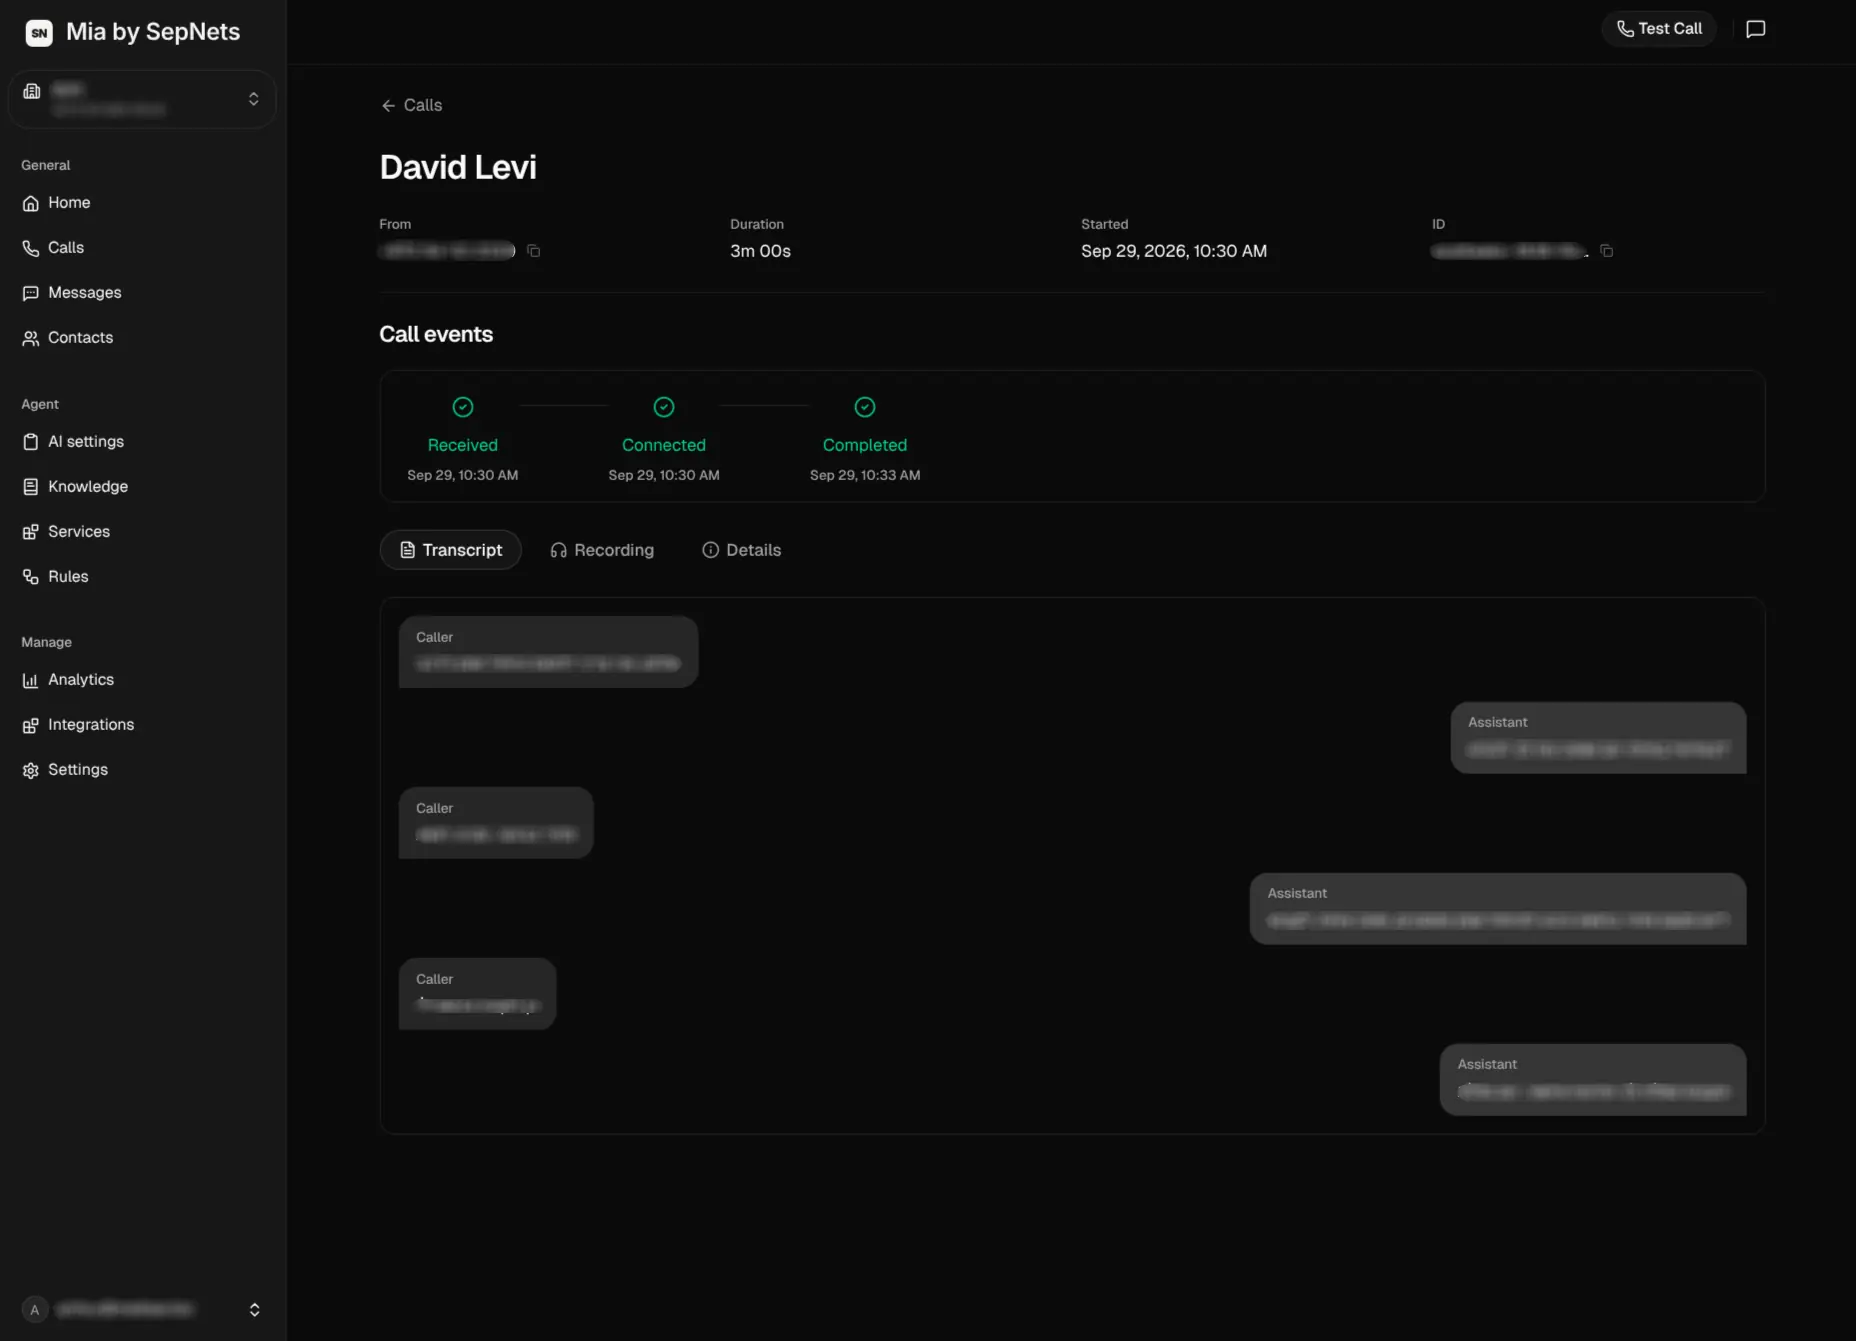Switch to the Details tab
Viewport: 1856px width, 1341px height.
click(x=742, y=550)
